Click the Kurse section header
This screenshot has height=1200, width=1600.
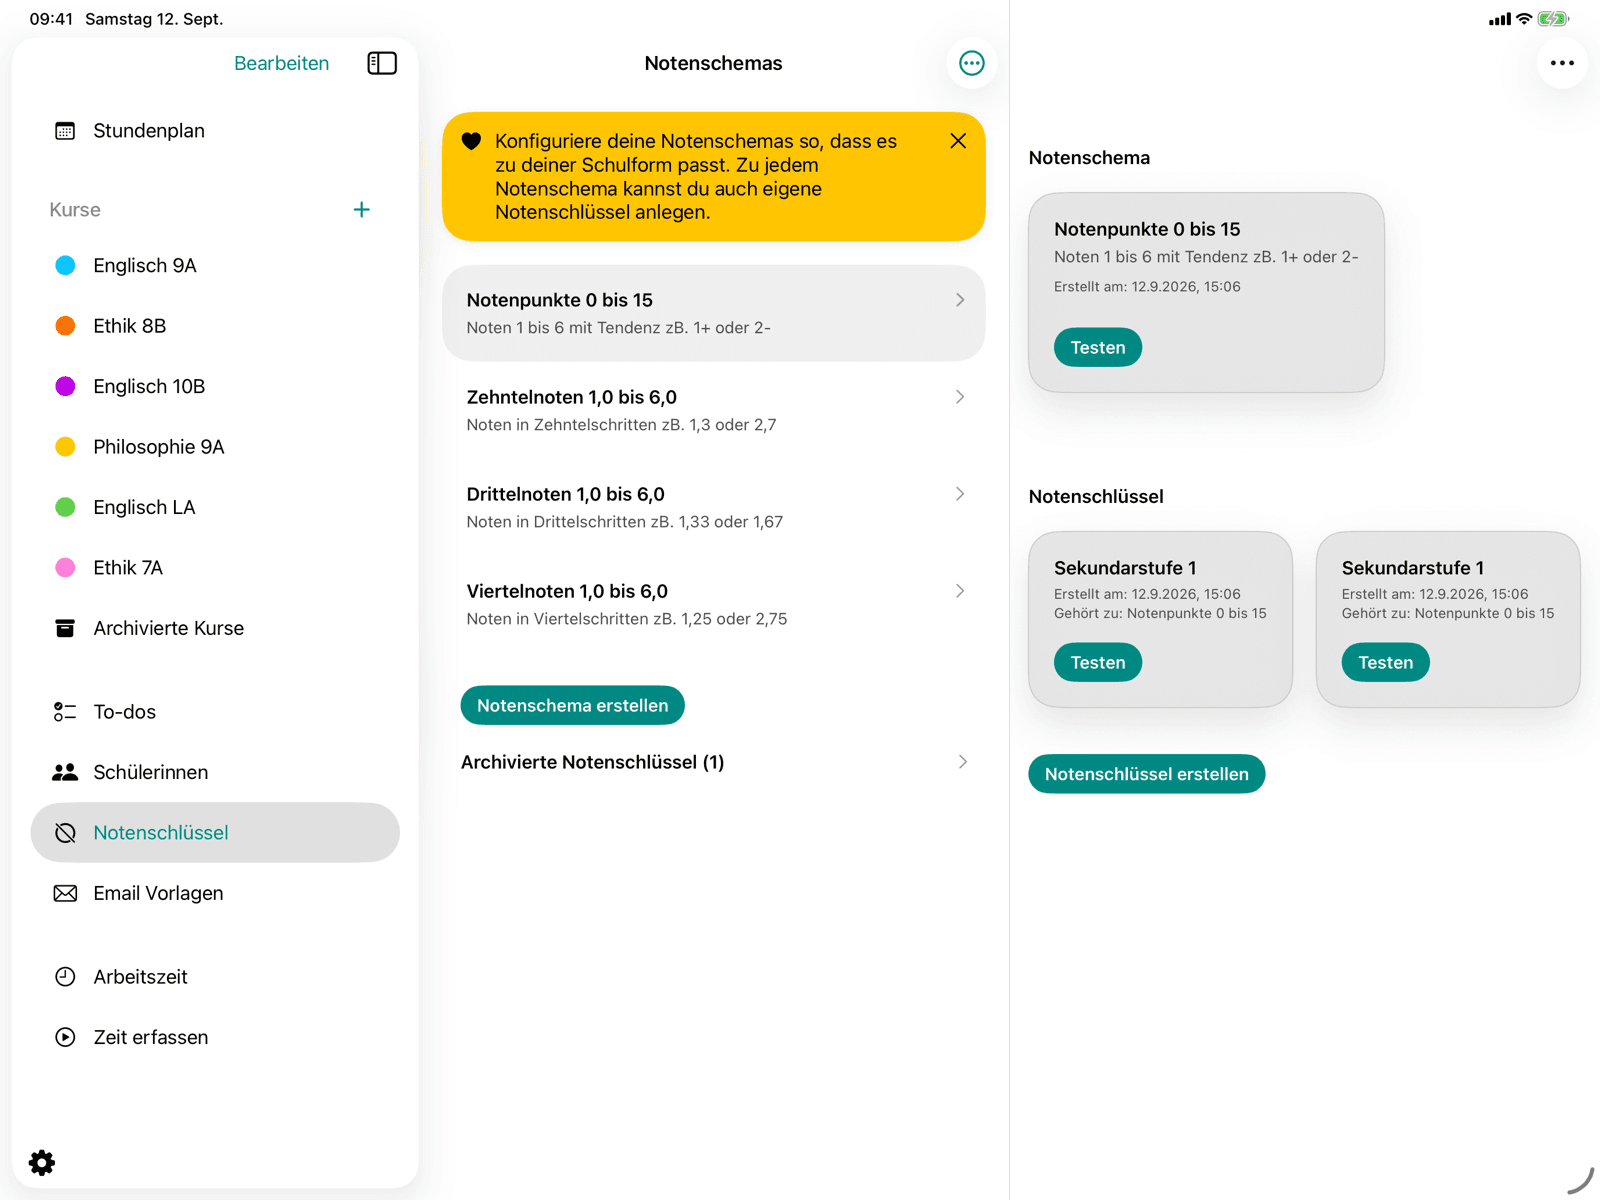point(75,209)
